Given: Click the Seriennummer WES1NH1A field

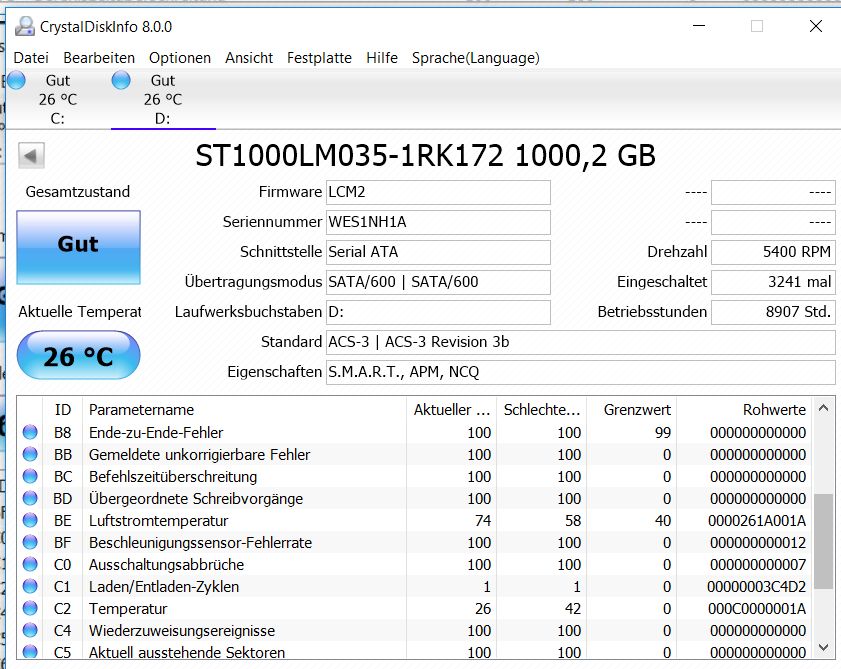Looking at the screenshot, I should [438, 222].
